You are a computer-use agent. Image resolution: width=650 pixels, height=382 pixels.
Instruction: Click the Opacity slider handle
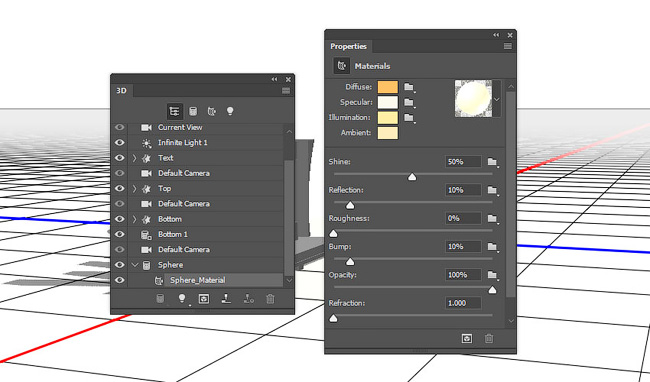pos(492,290)
